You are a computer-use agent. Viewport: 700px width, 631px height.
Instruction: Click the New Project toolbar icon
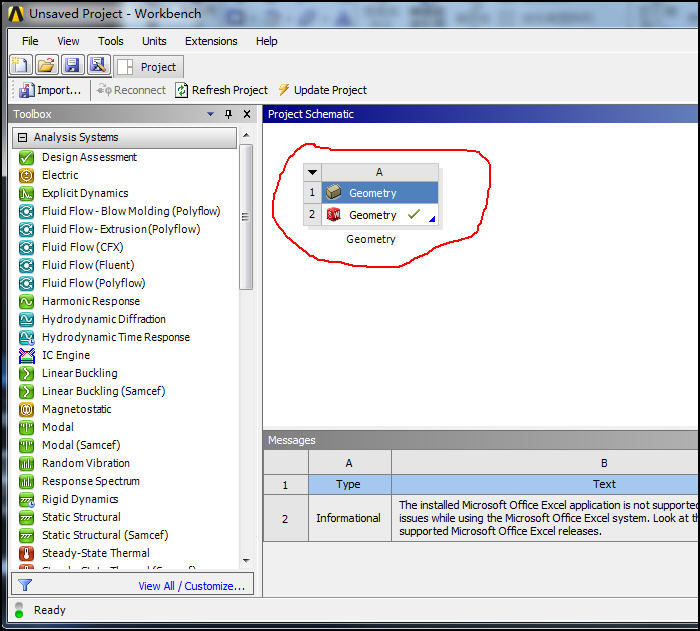click(x=21, y=66)
